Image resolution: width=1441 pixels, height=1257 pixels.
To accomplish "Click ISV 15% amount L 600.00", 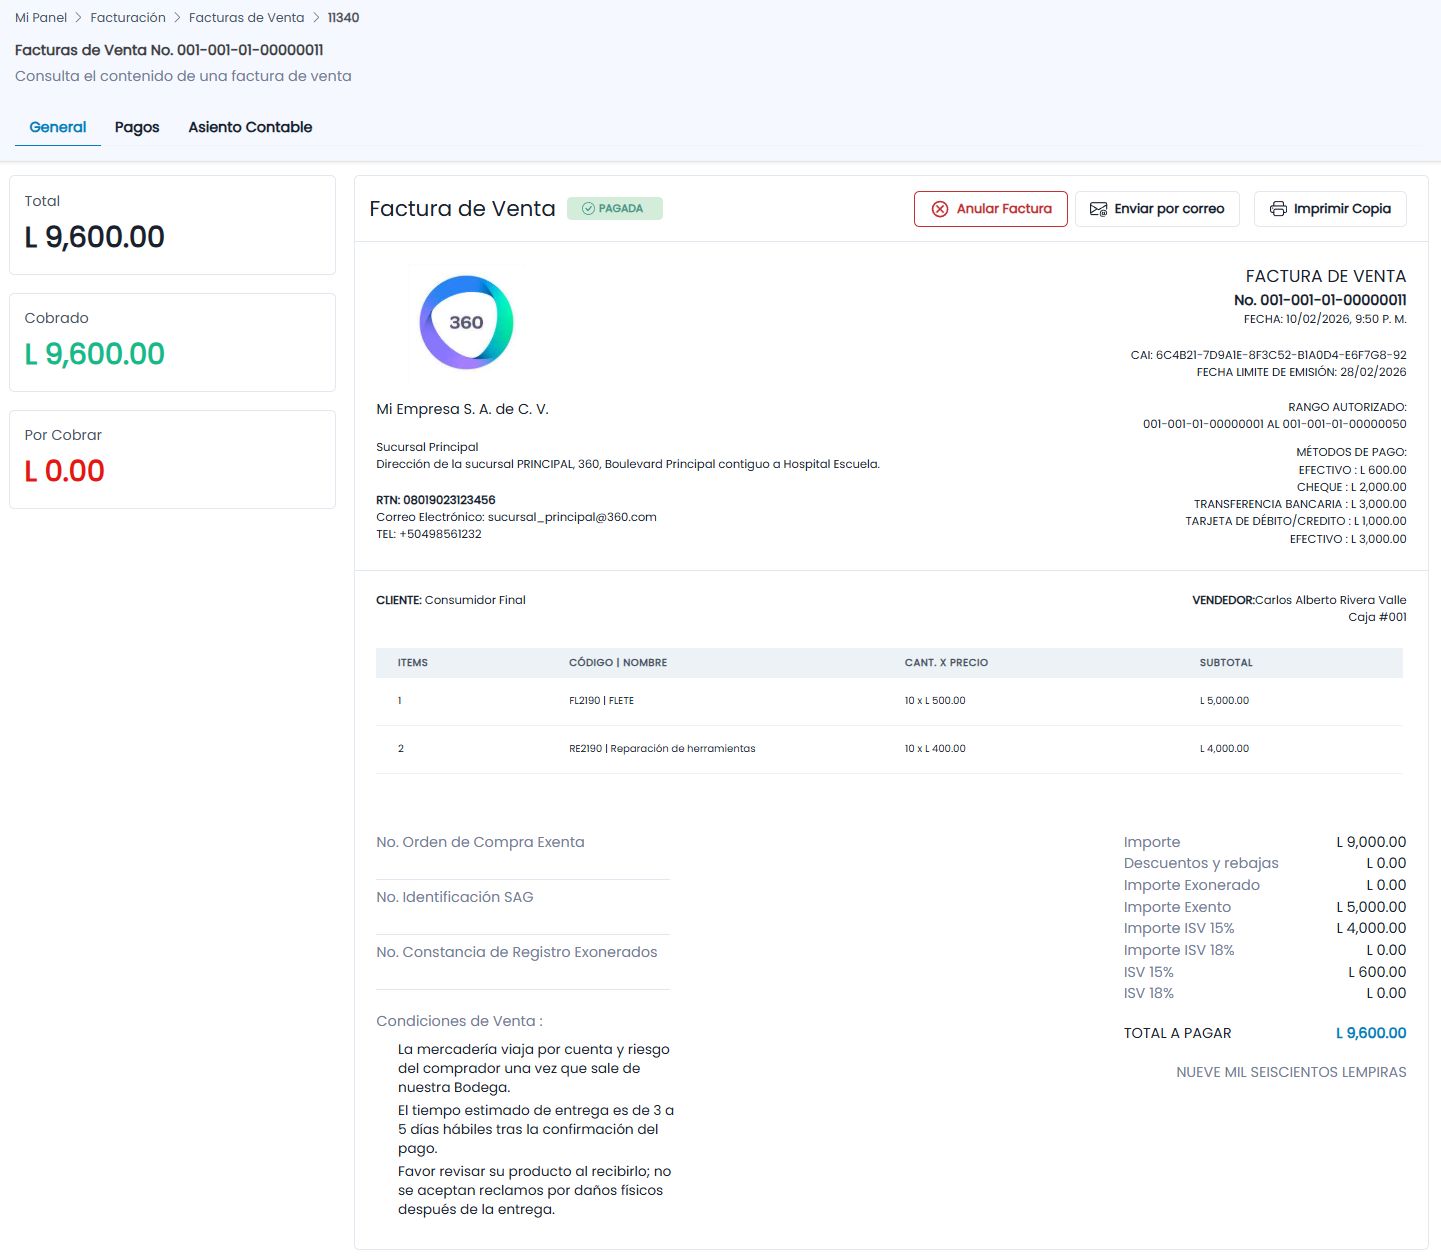I will [x=1377, y=972].
